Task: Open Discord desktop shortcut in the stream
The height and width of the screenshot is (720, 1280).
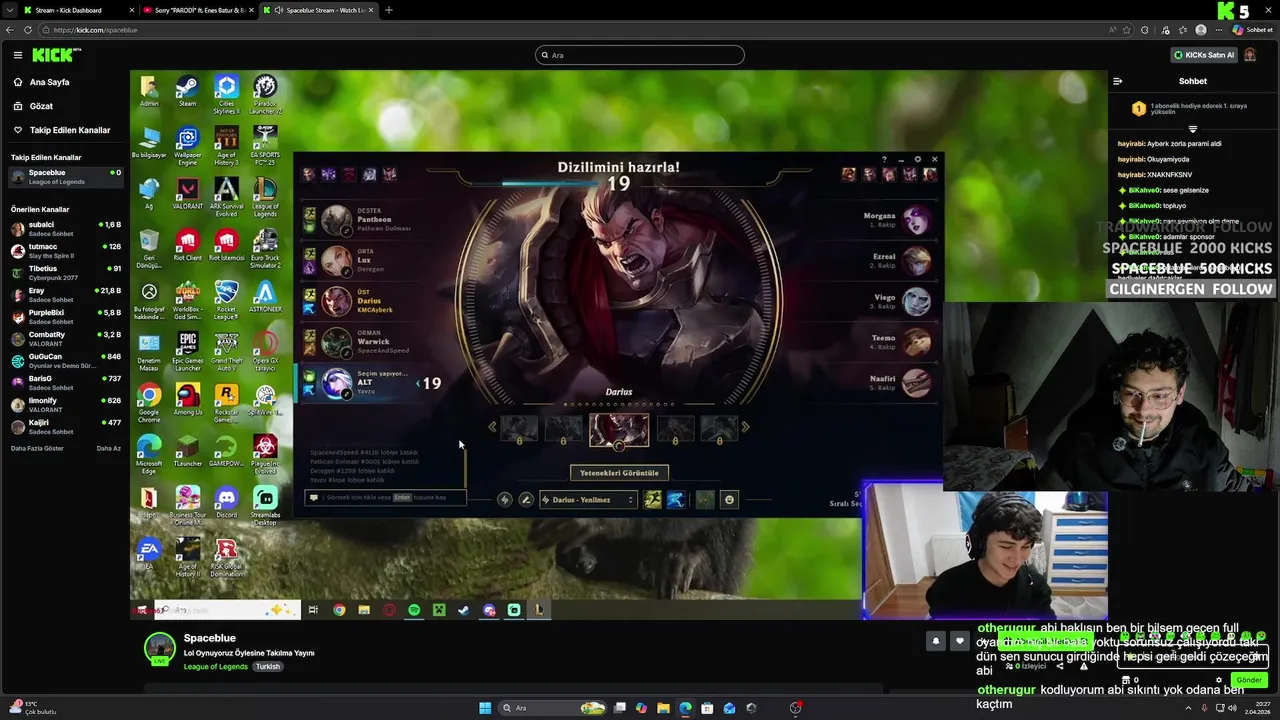Action: [x=226, y=502]
